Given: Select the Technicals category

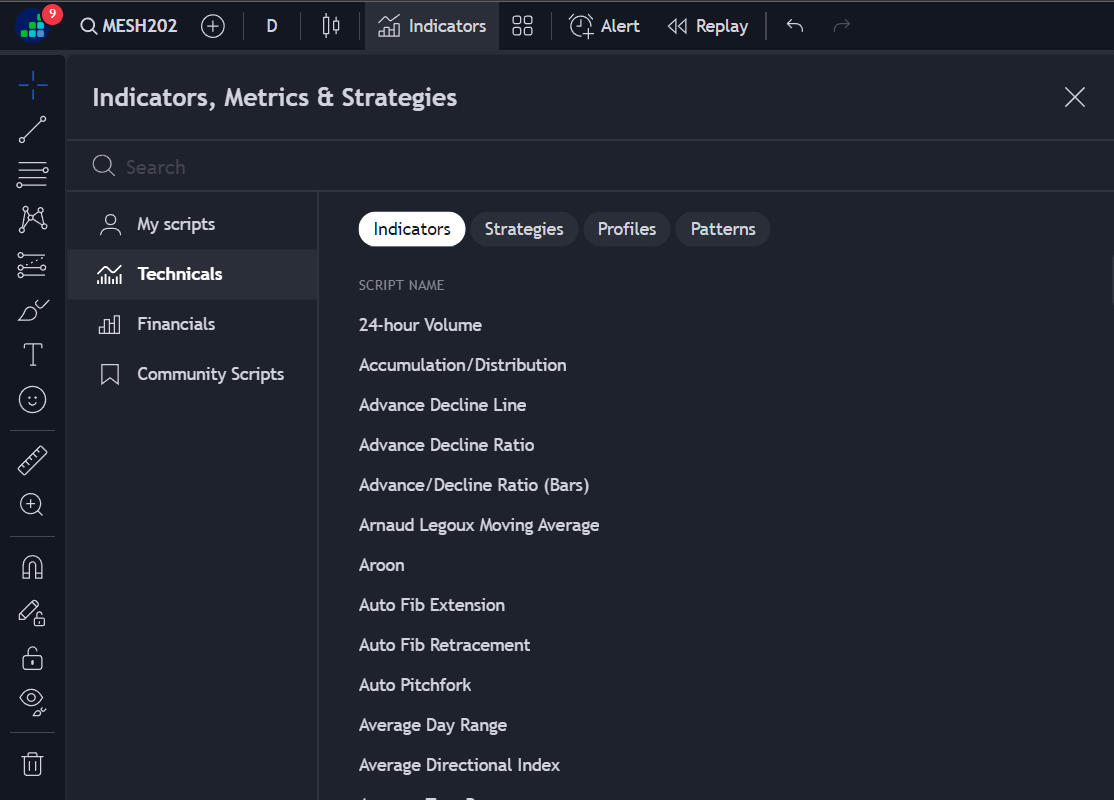Looking at the screenshot, I should (193, 274).
